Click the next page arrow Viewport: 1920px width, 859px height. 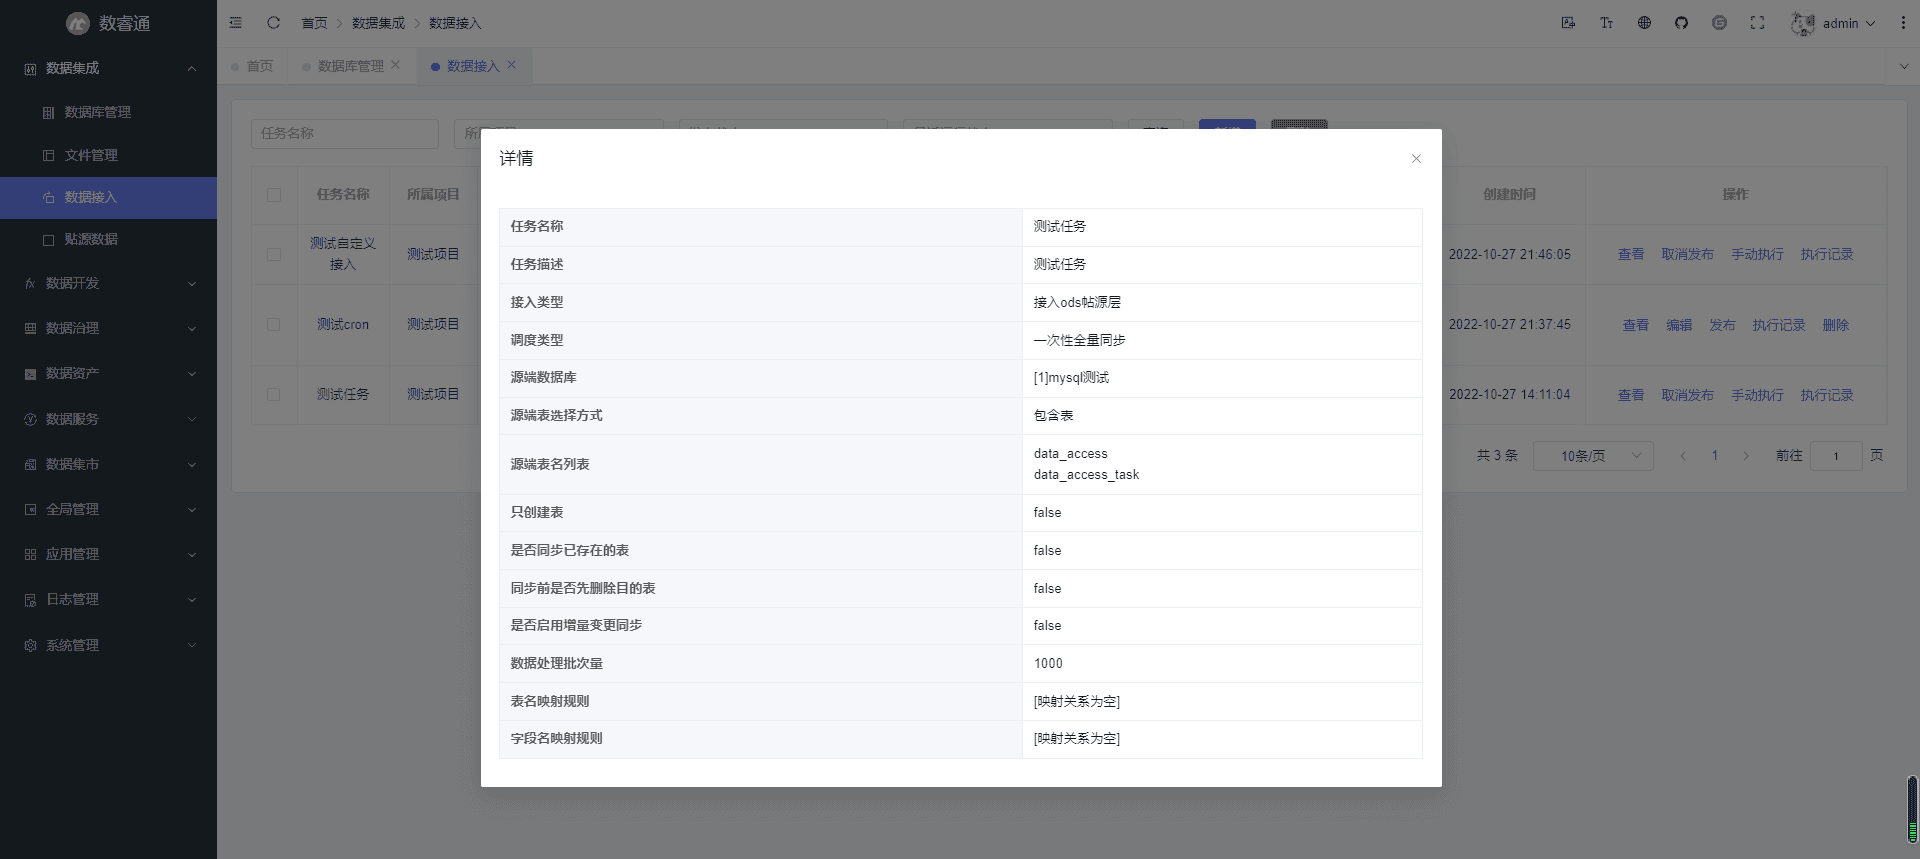click(1746, 456)
